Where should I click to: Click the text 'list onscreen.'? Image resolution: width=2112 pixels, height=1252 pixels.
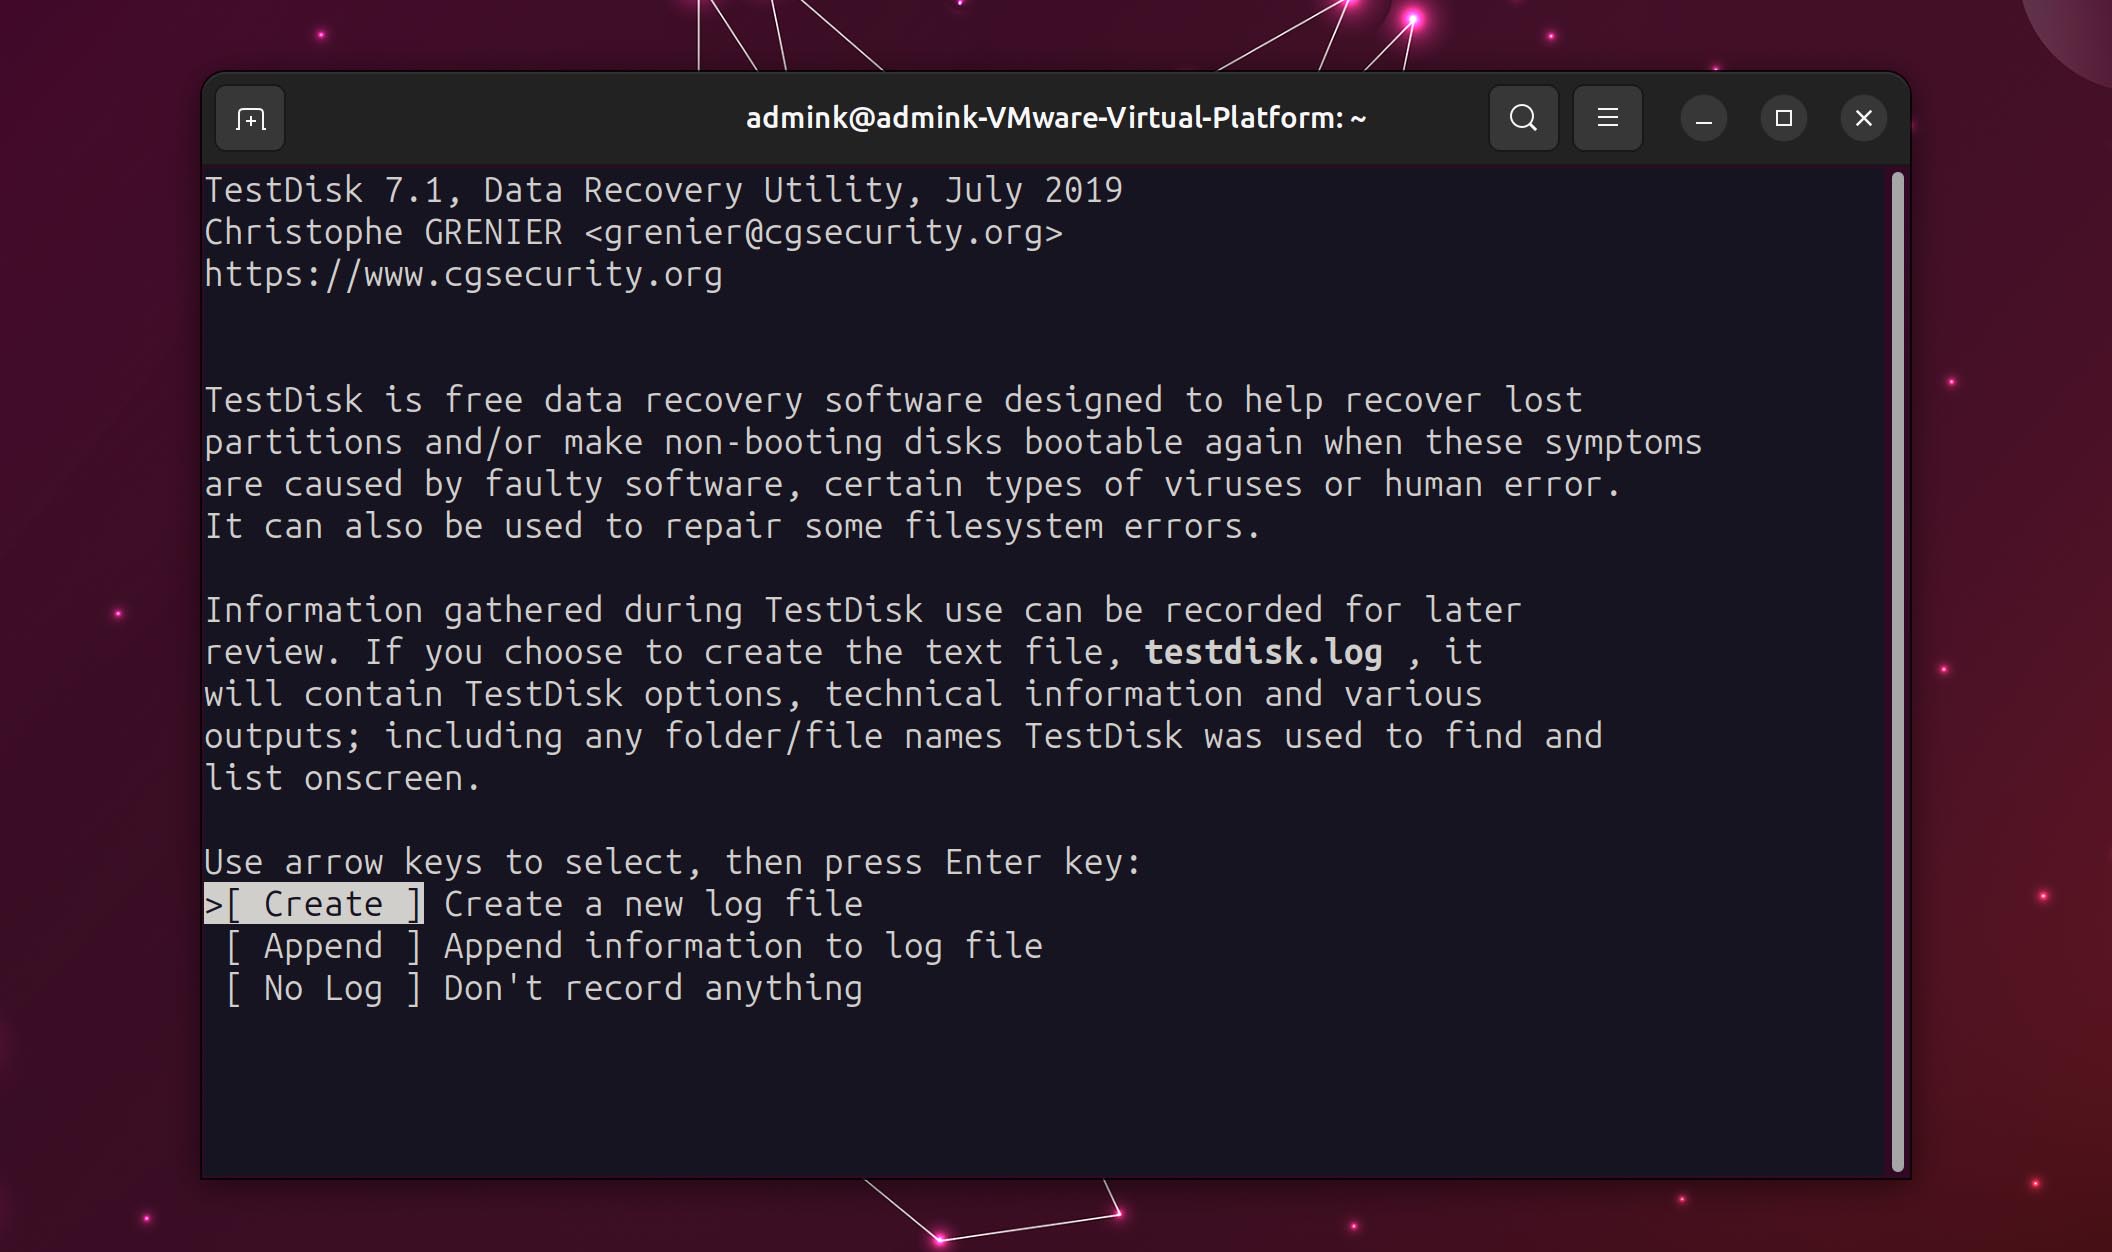pyautogui.click(x=343, y=778)
